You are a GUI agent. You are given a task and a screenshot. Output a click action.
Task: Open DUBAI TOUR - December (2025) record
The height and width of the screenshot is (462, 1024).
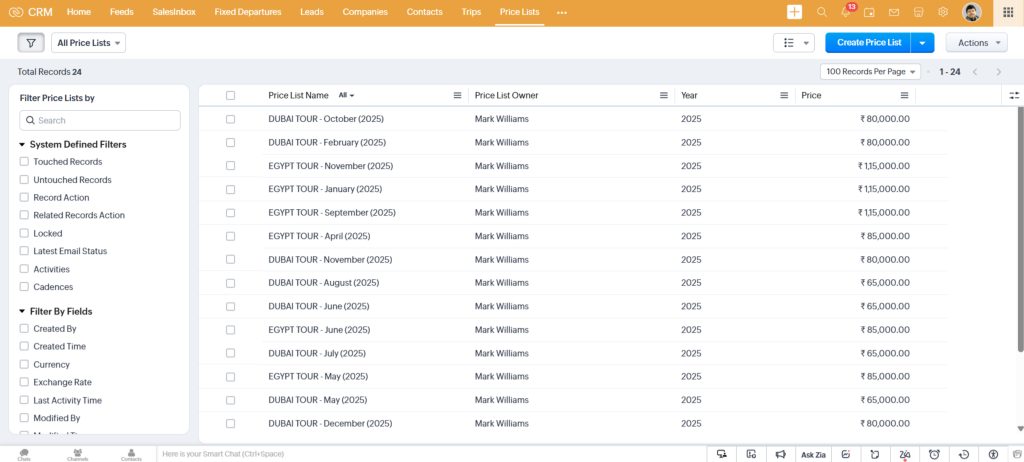click(330, 423)
